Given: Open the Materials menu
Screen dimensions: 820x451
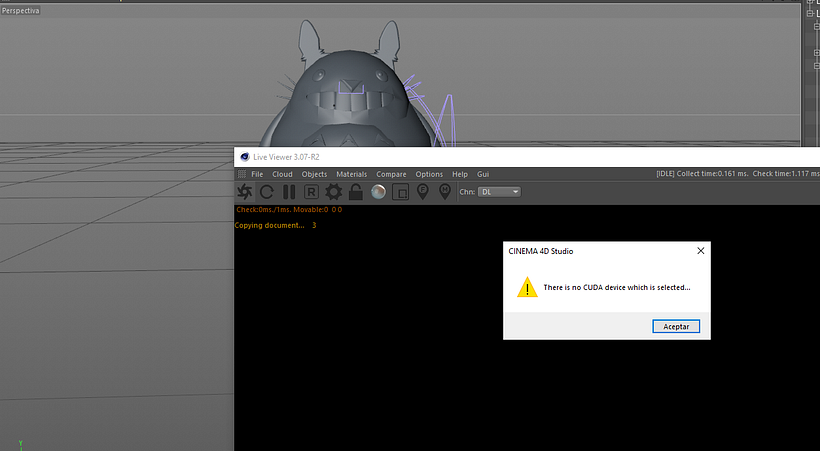Looking at the screenshot, I should tap(351, 174).
